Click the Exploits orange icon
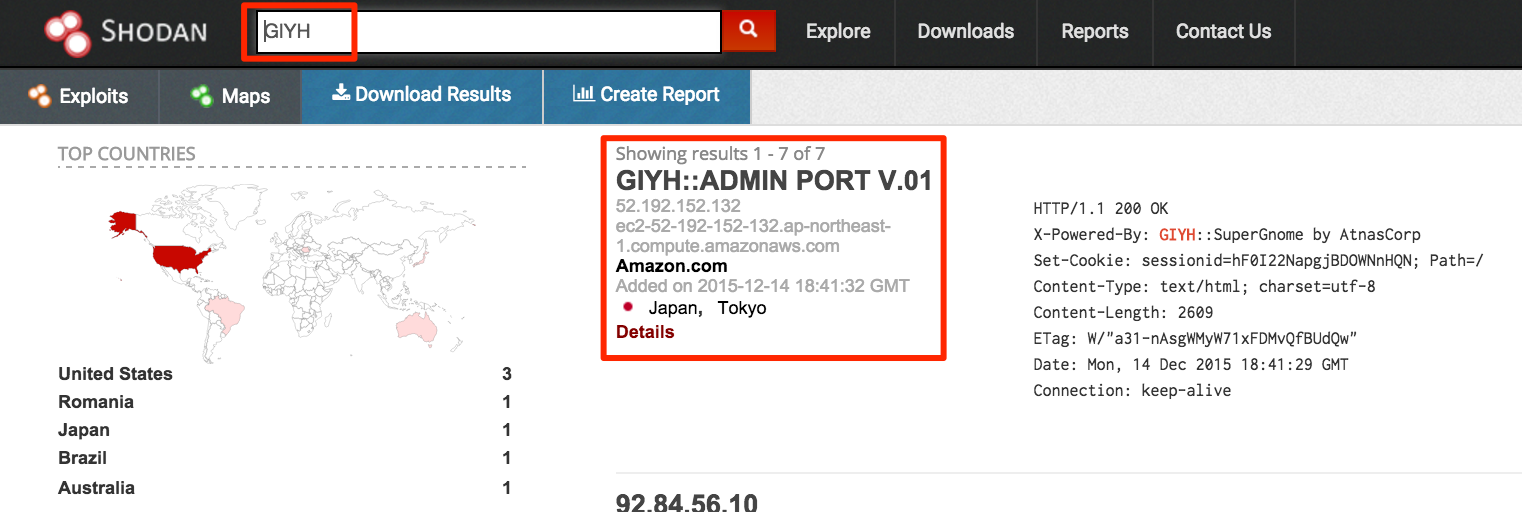The image size is (1522, 512). (39, 96)
